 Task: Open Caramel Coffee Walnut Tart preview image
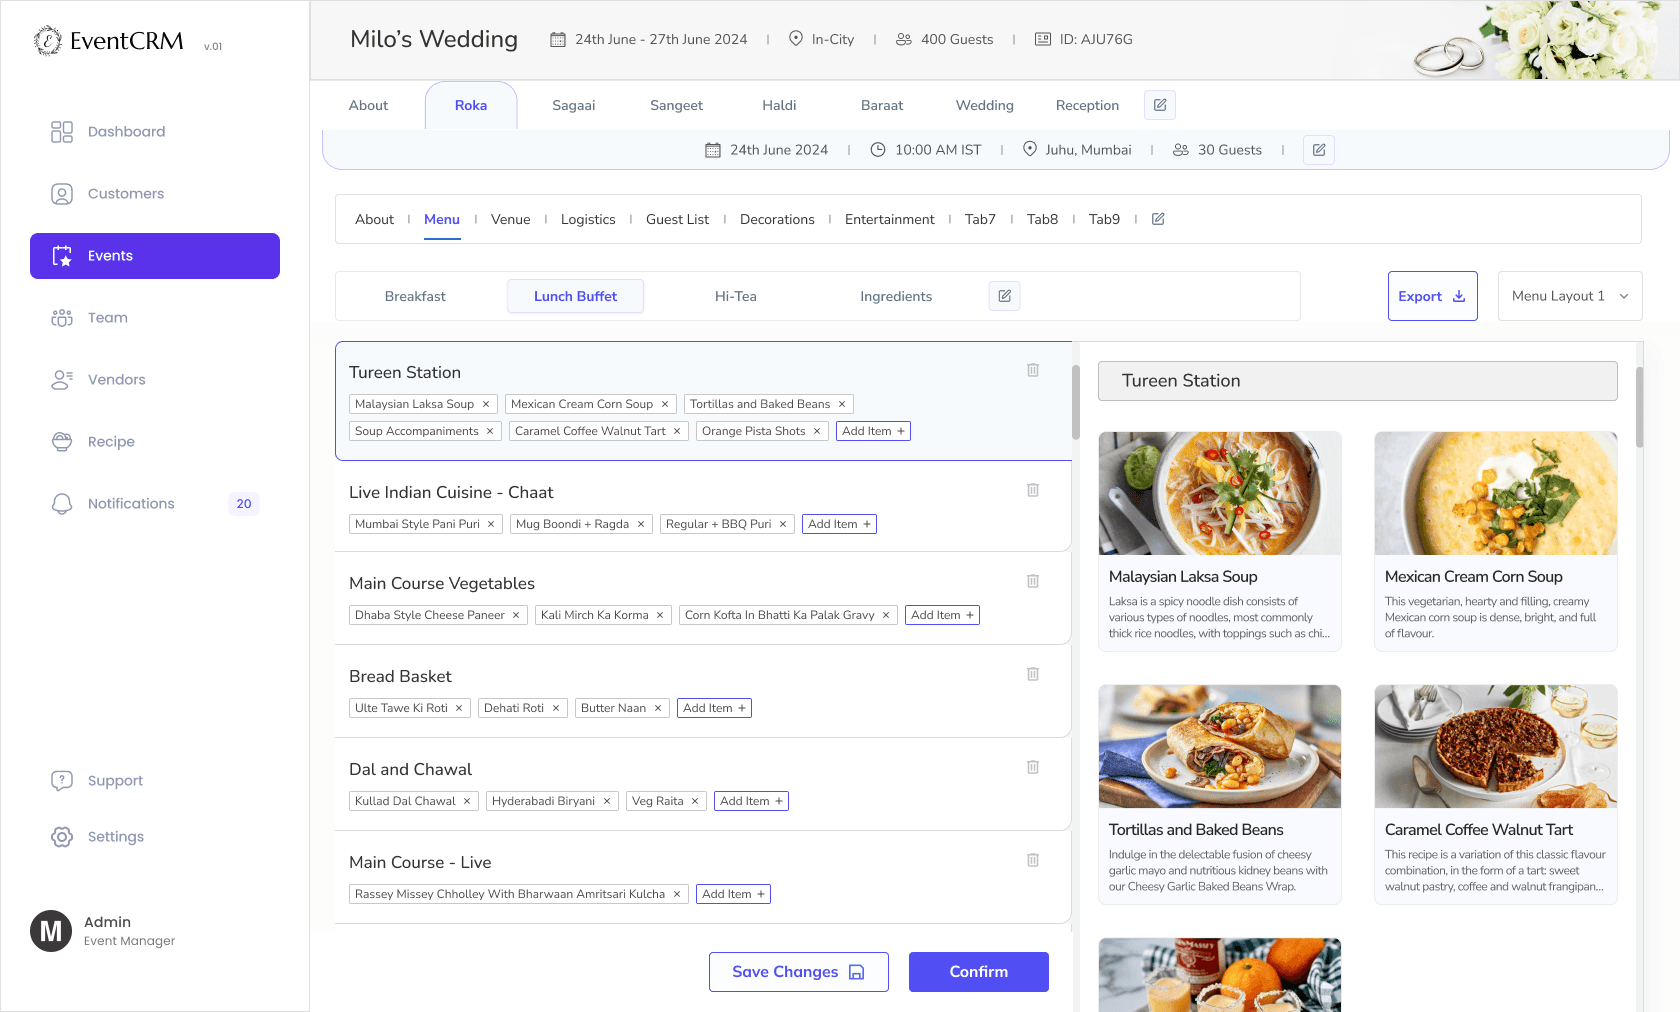1496,746
